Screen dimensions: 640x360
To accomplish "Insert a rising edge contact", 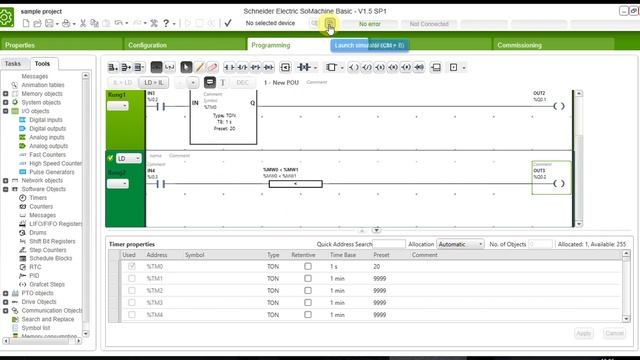I will tap(256, 67).
